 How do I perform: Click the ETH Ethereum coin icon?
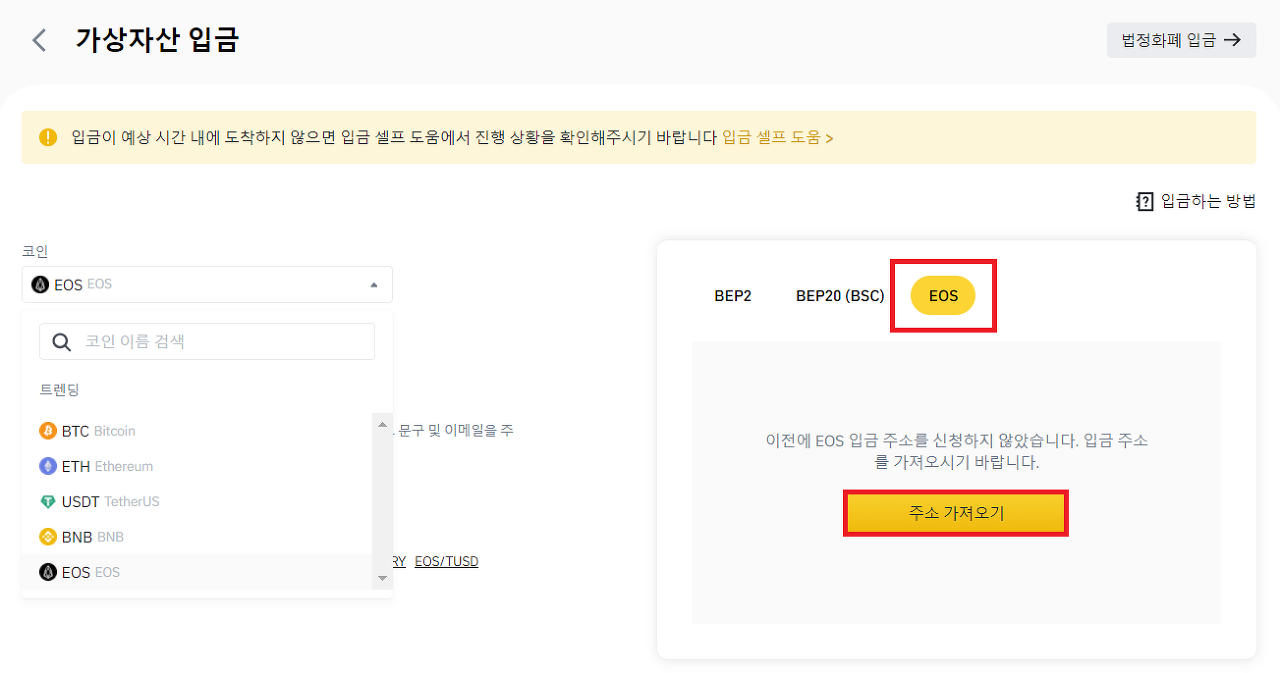(49, 466)
